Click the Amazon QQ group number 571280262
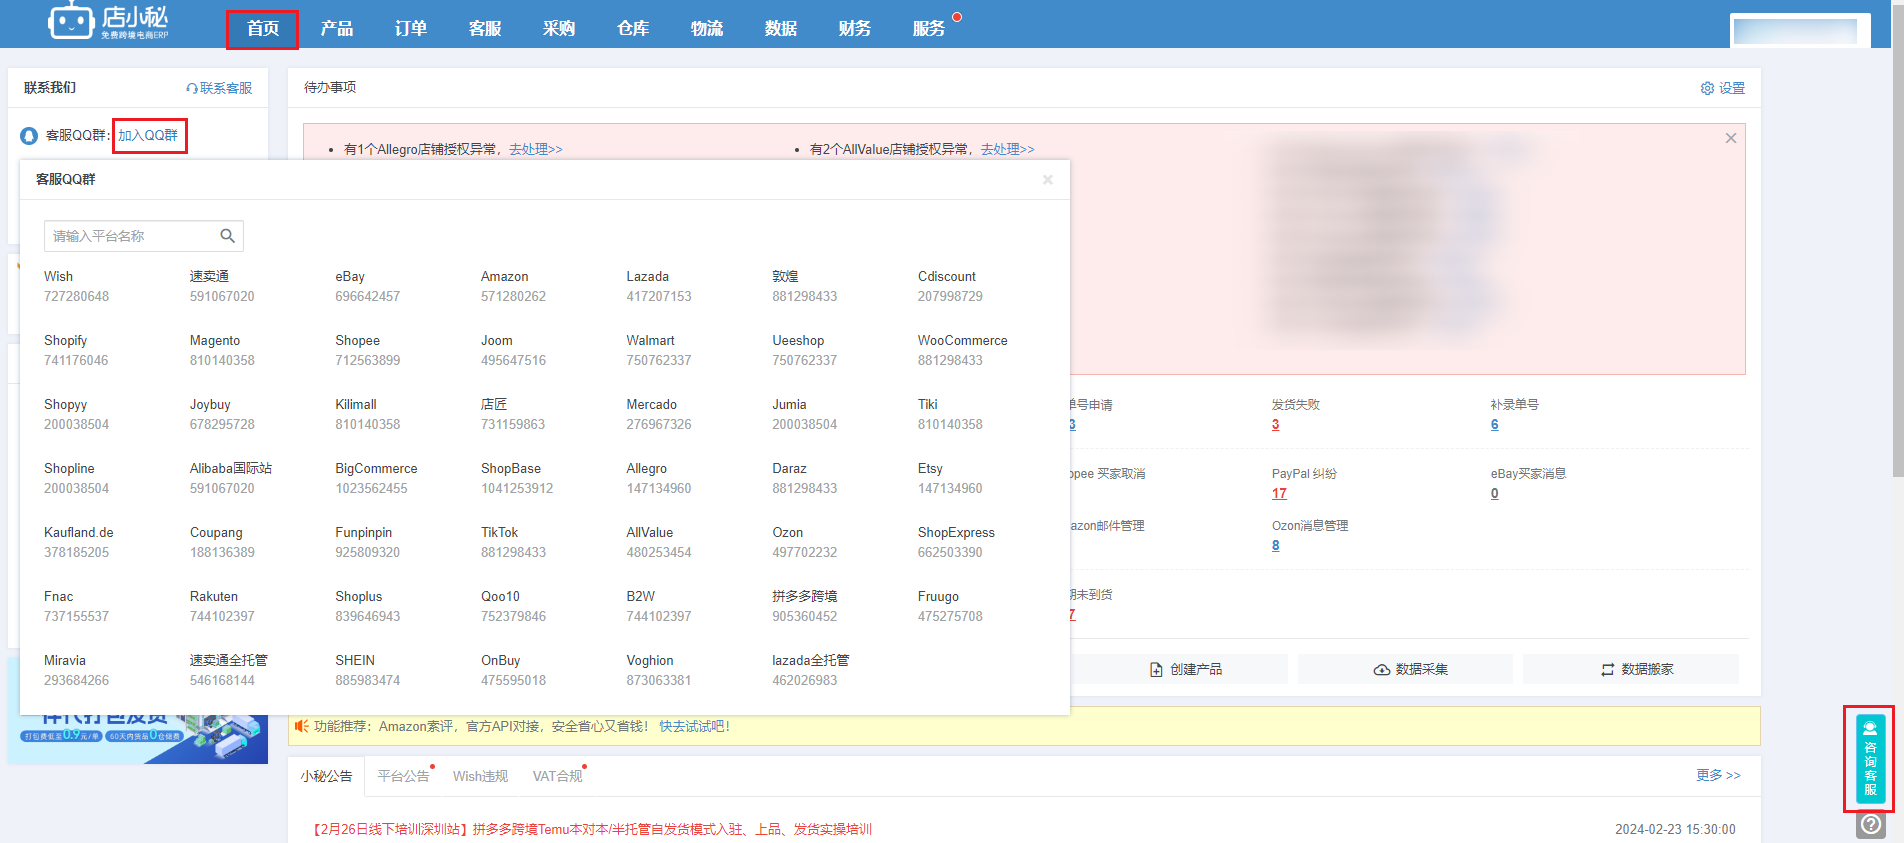This screenshot has height=843, width=1904. pyautogui.click(x=513, y=297)
